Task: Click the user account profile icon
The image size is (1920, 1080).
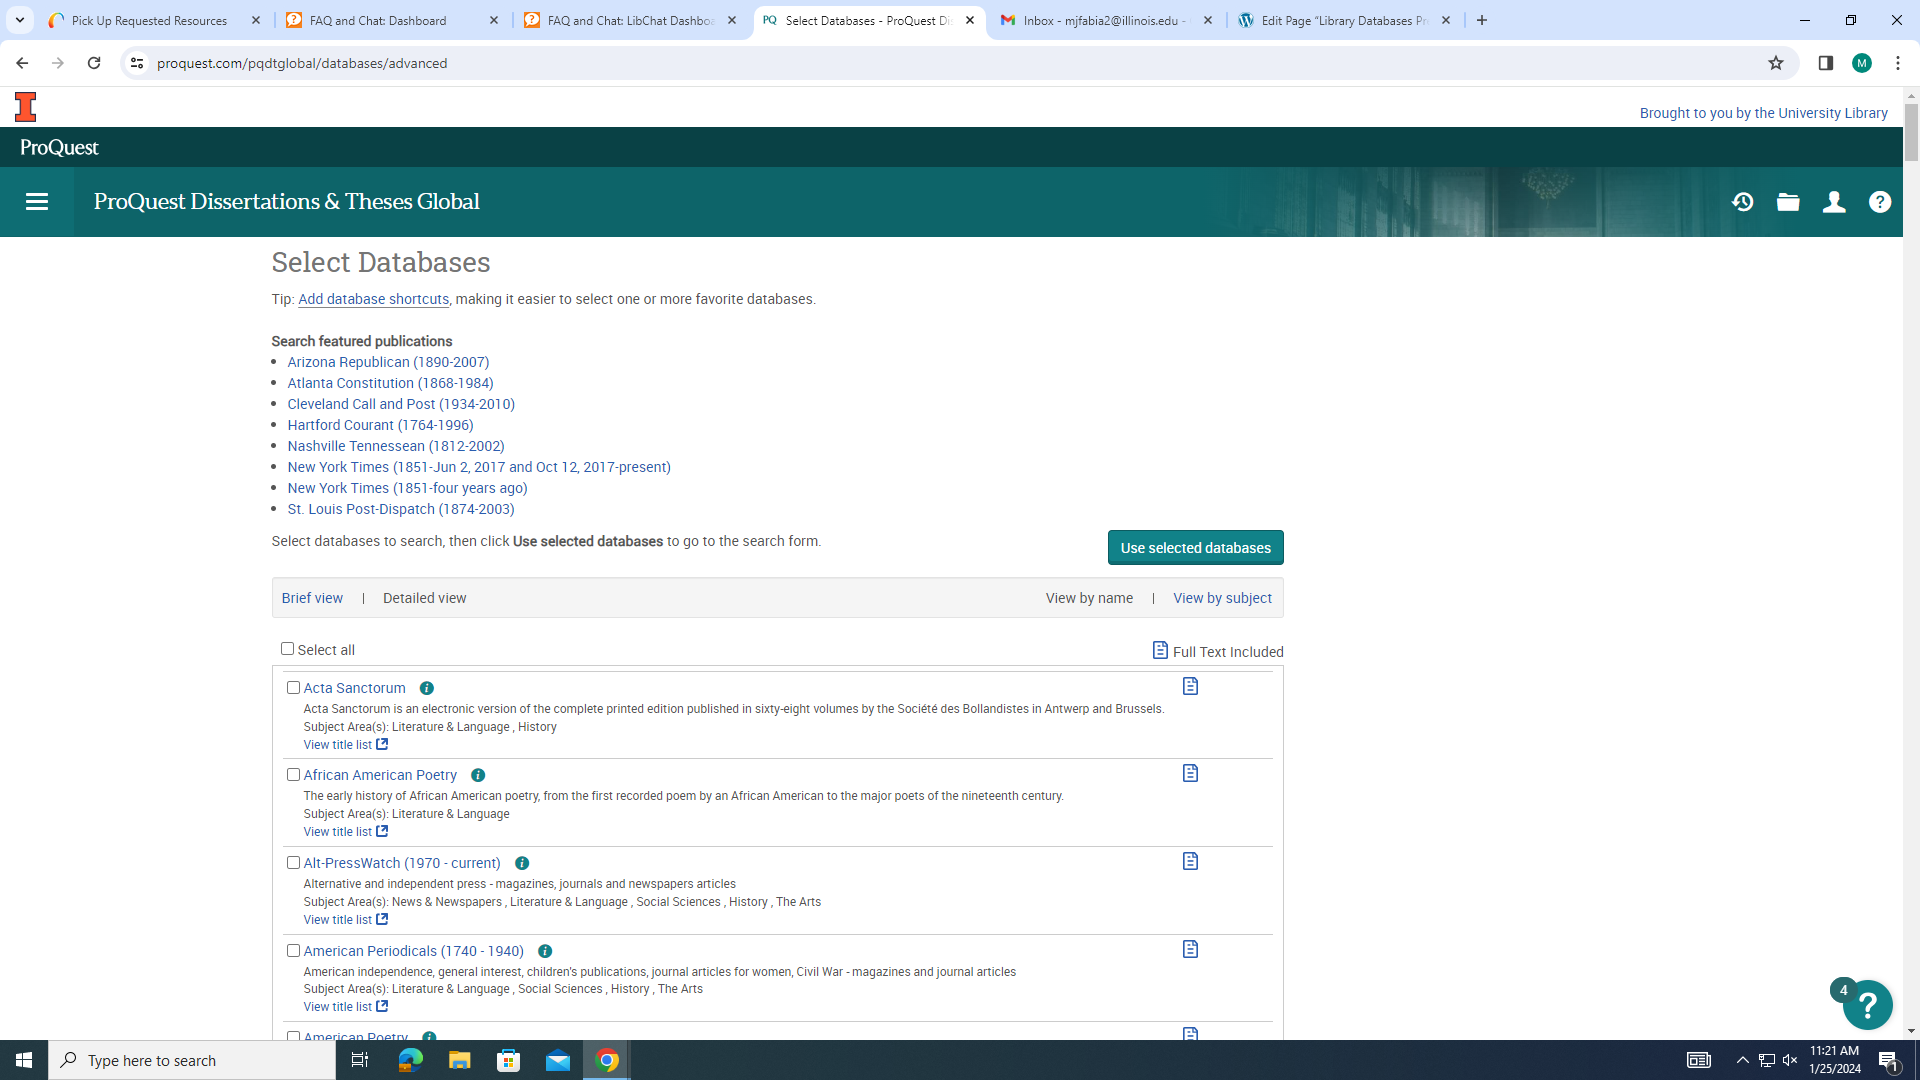Action: [x=1834, y=202]
